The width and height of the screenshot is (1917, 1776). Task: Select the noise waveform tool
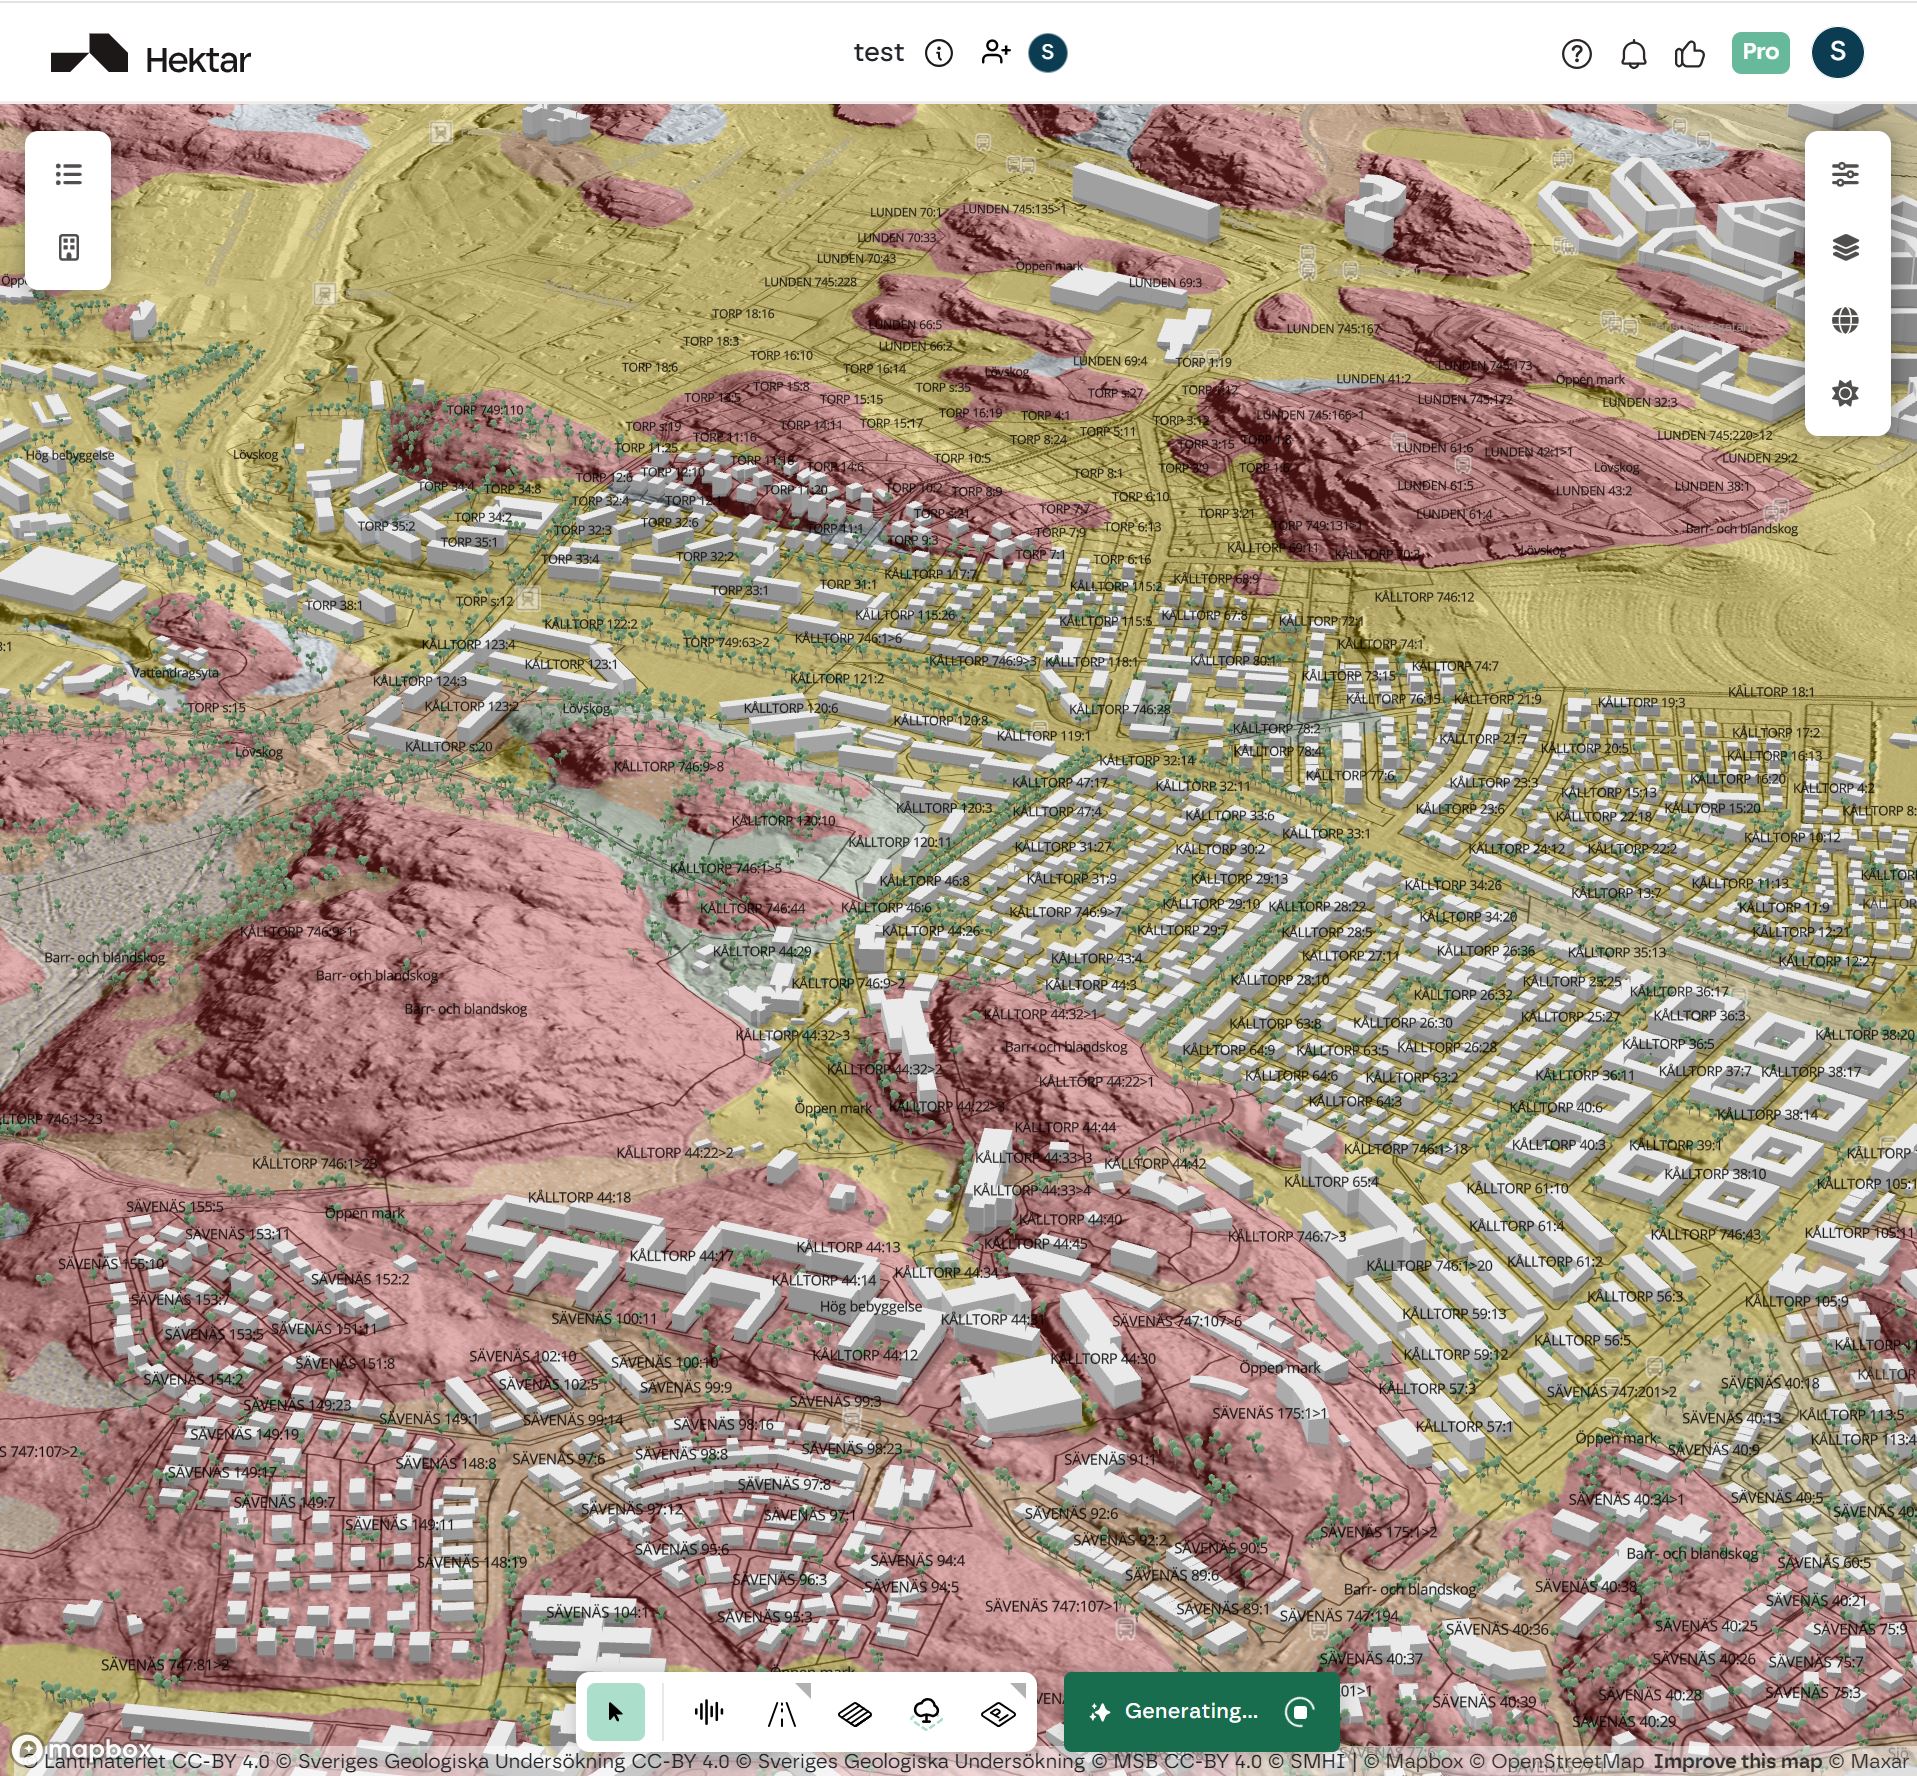(709, 1712)
